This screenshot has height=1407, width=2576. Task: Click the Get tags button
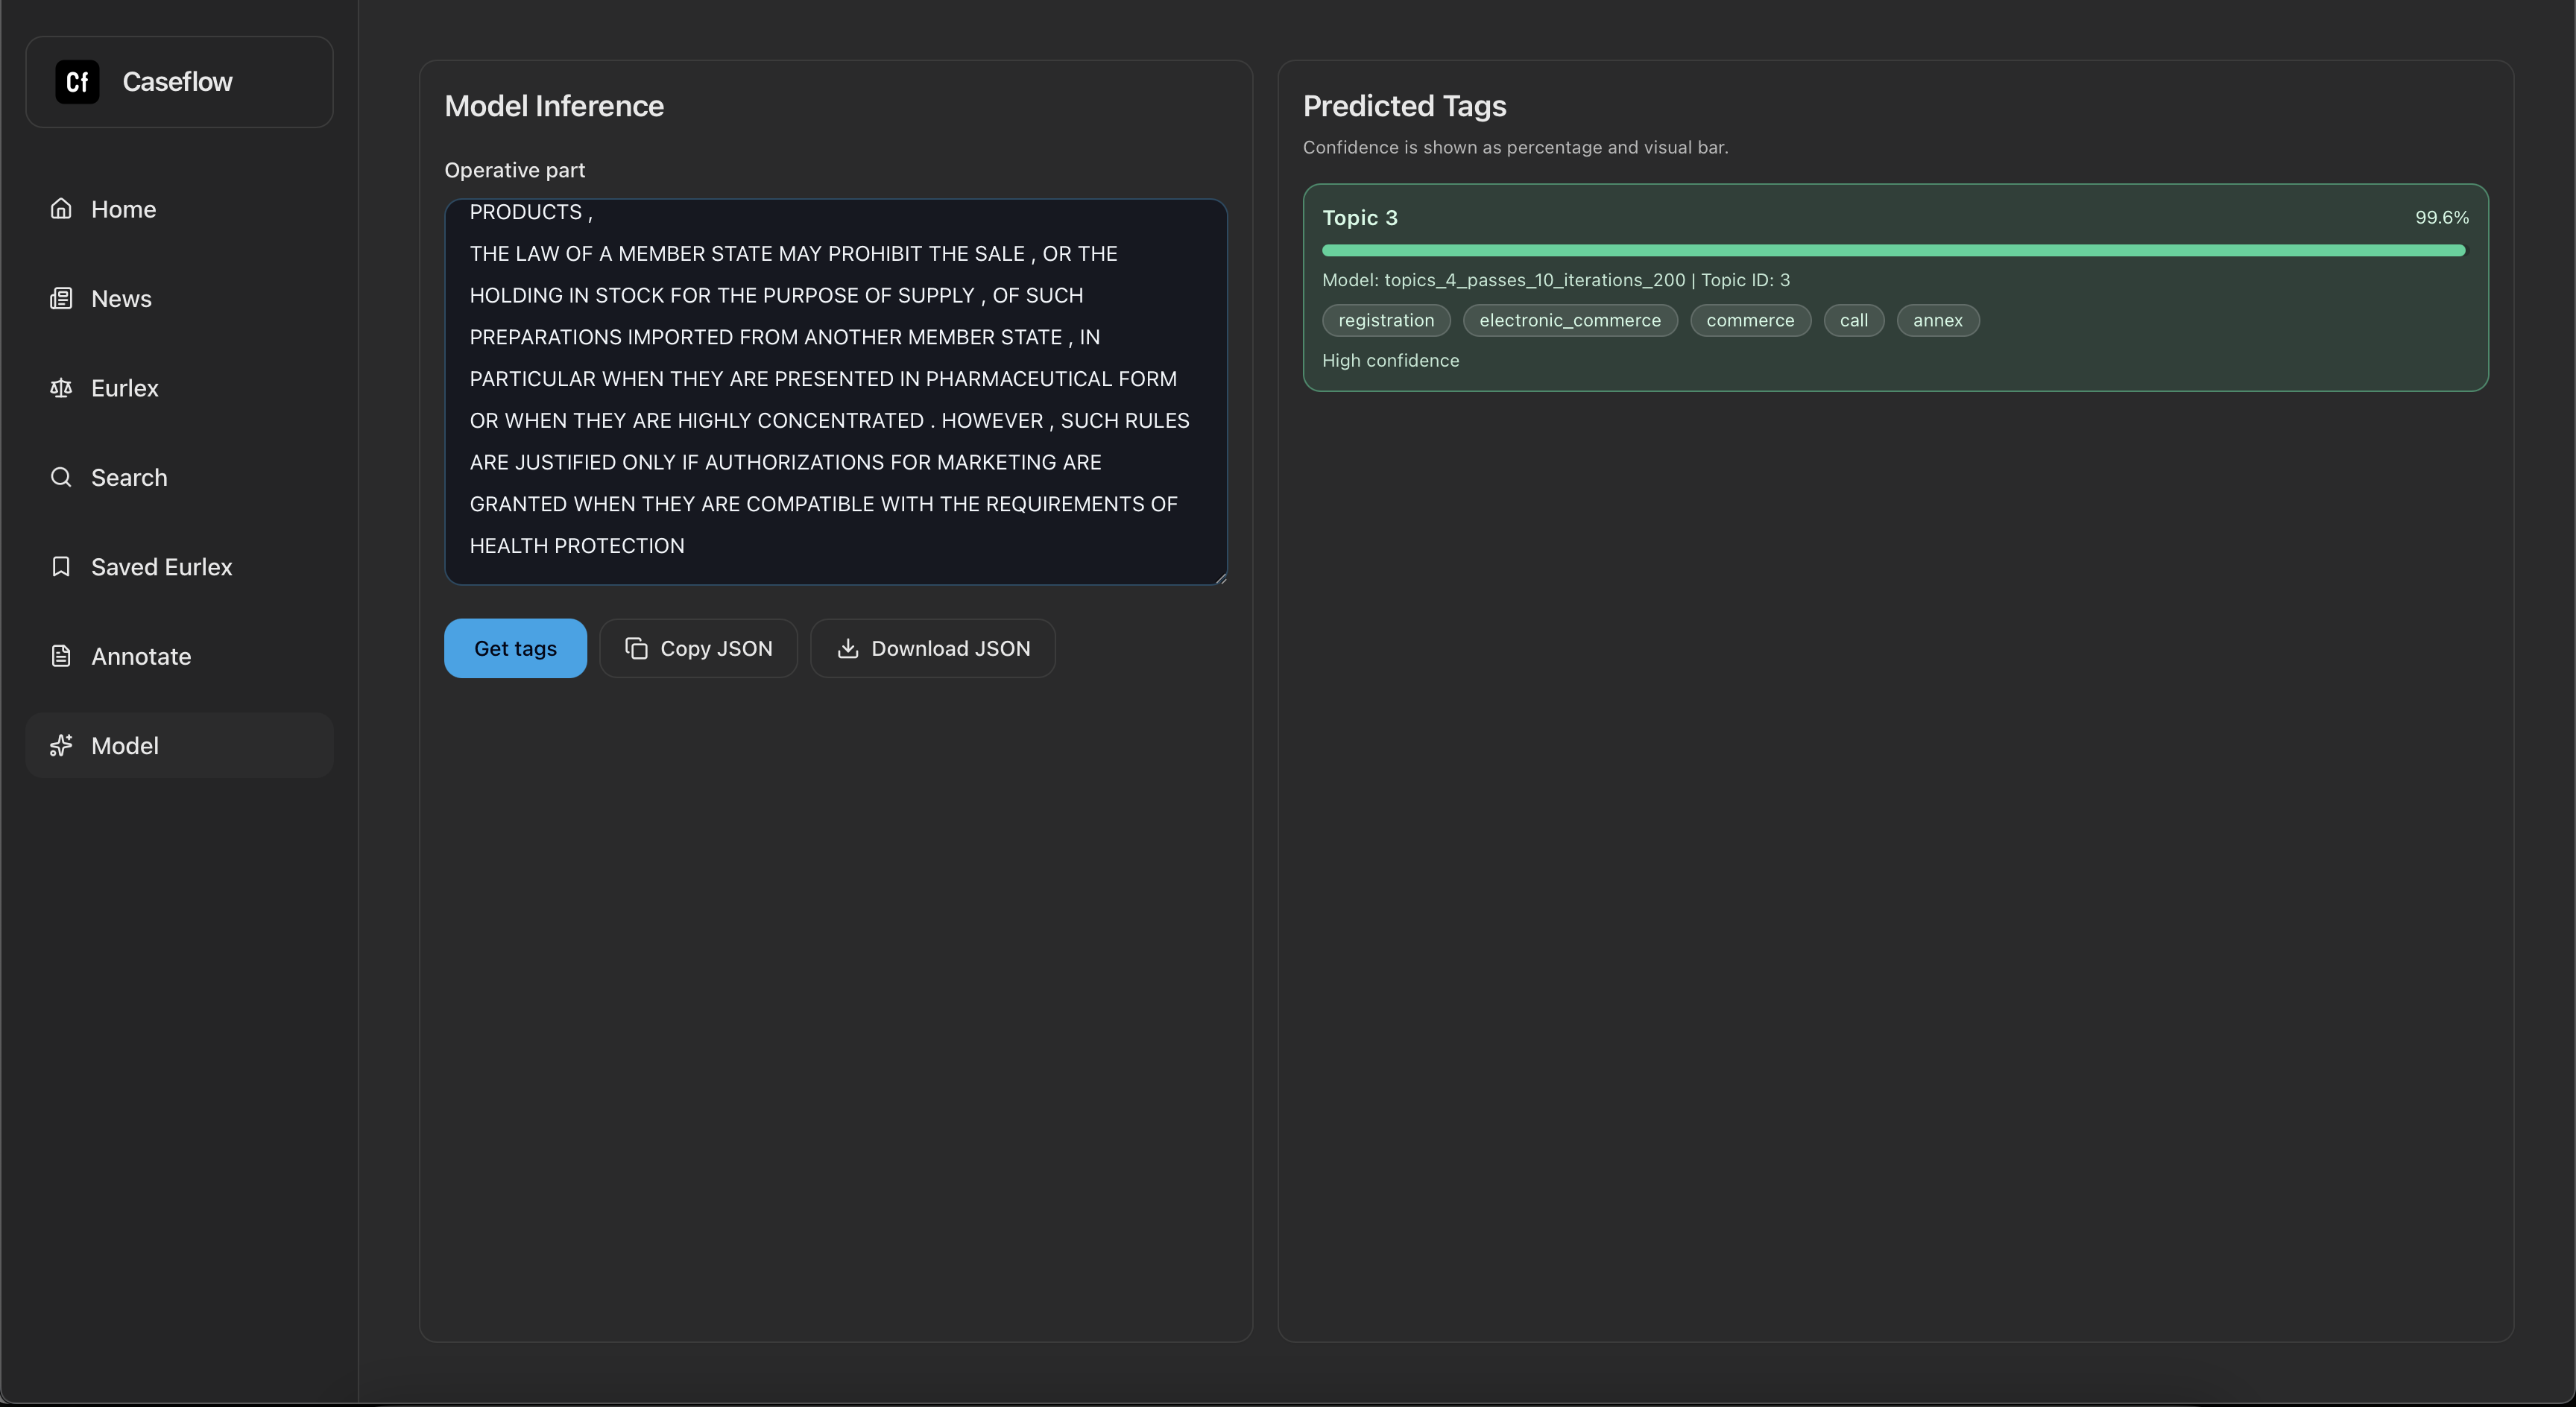point(515,648)
